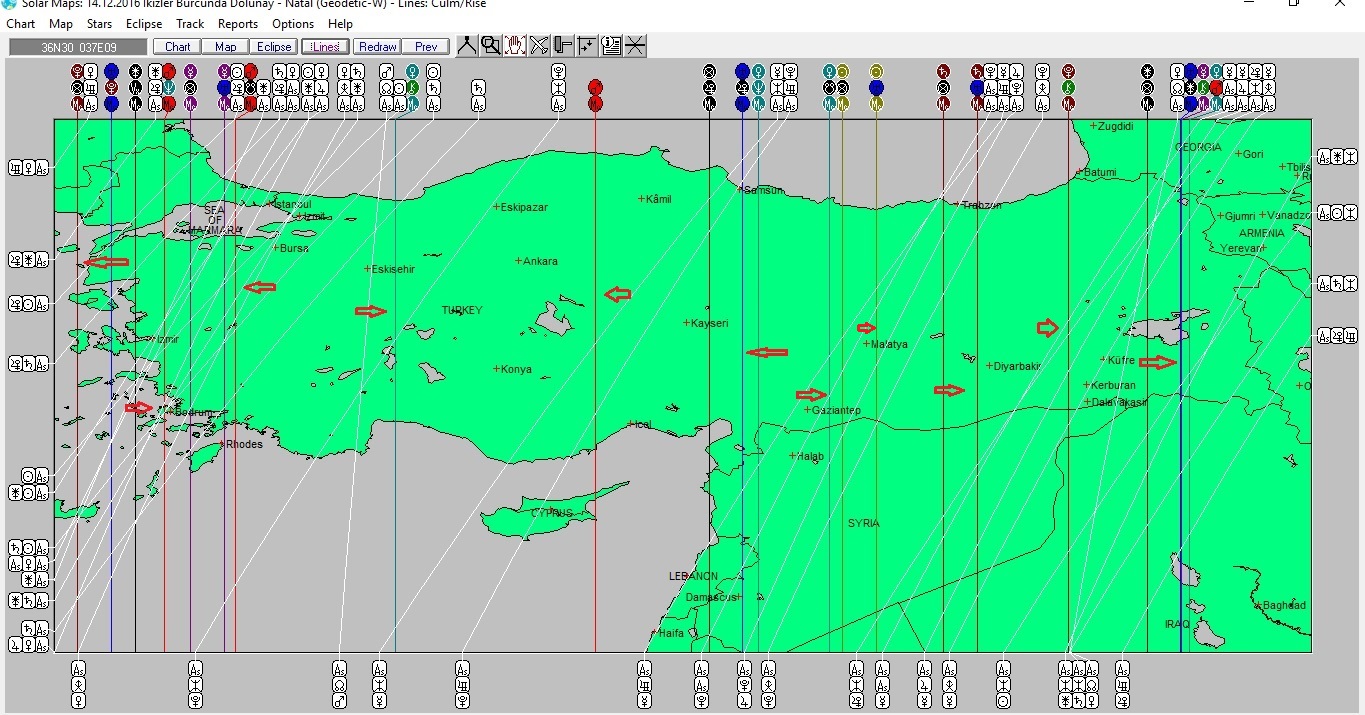Viewport: 1365px width, 715px height.
Task: Click the Map button
Action: pos(224,46)
